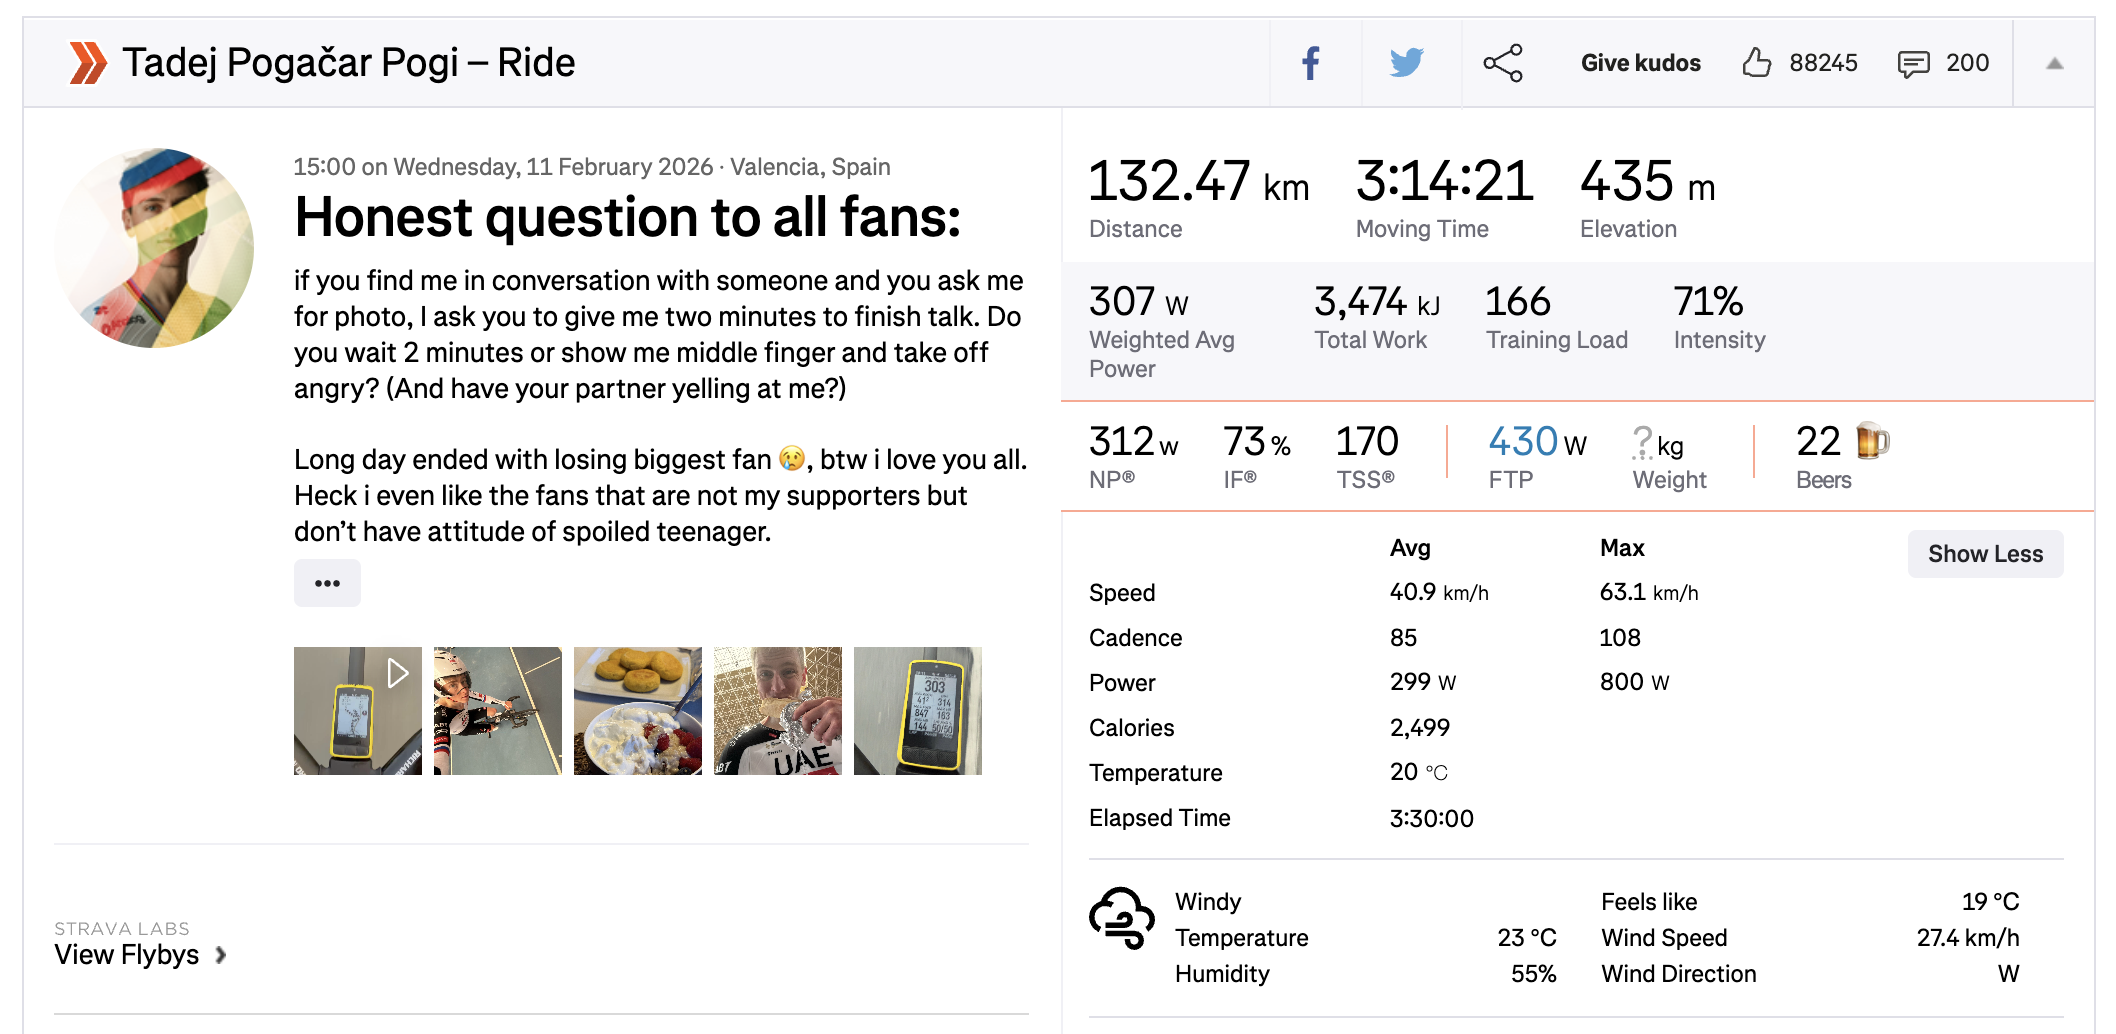Click the thumbs-up kudos icon
Viewport: 2116px width, 1034px height.
click(x=1757, y=63)
